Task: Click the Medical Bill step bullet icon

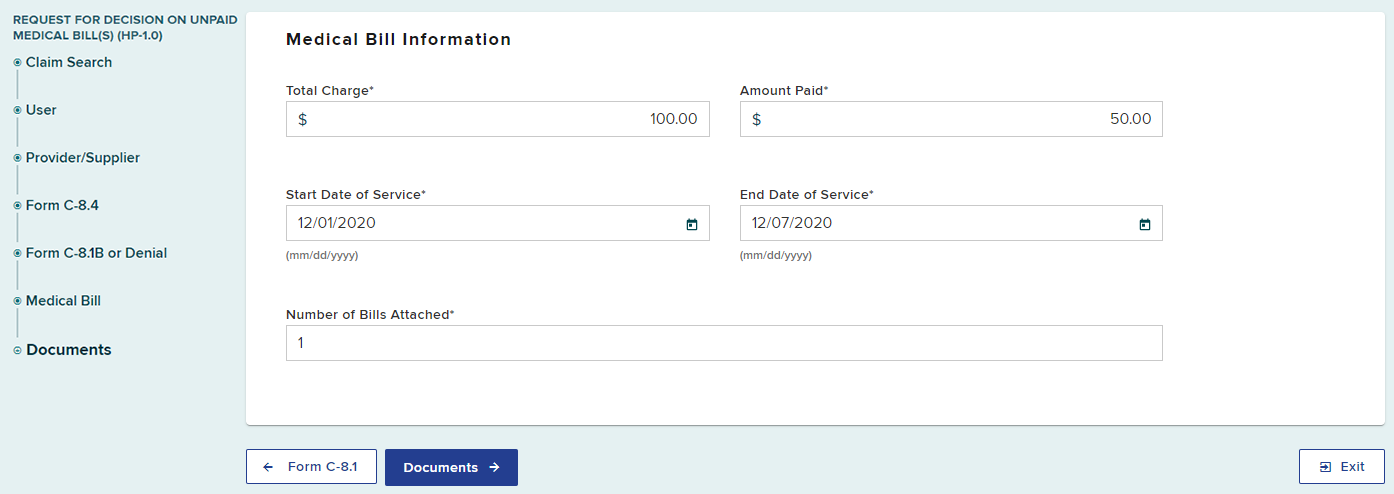Action: pos(17,301)
